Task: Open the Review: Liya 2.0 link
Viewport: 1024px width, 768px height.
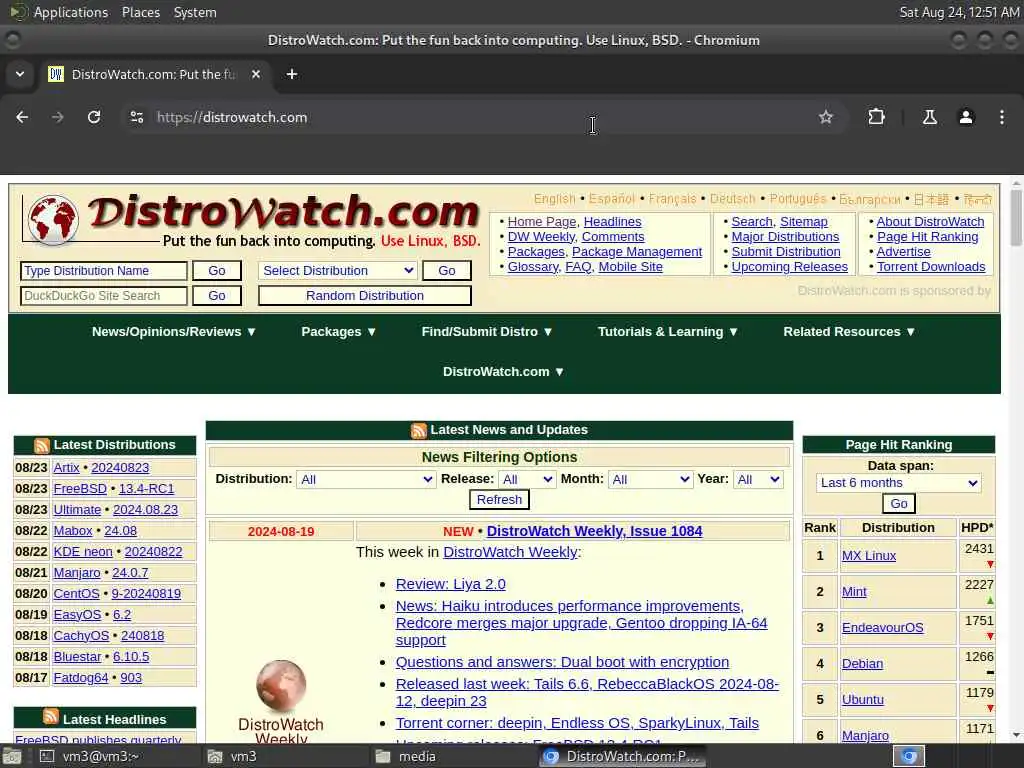Action: point(451,584)
